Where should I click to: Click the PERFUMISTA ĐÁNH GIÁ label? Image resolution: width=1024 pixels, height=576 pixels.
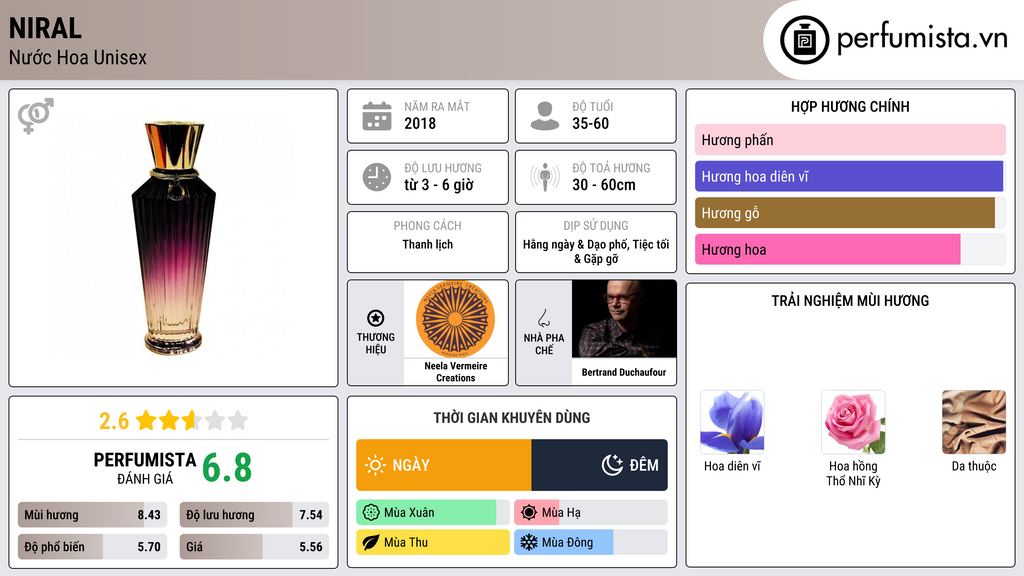(x=145, y=468)
